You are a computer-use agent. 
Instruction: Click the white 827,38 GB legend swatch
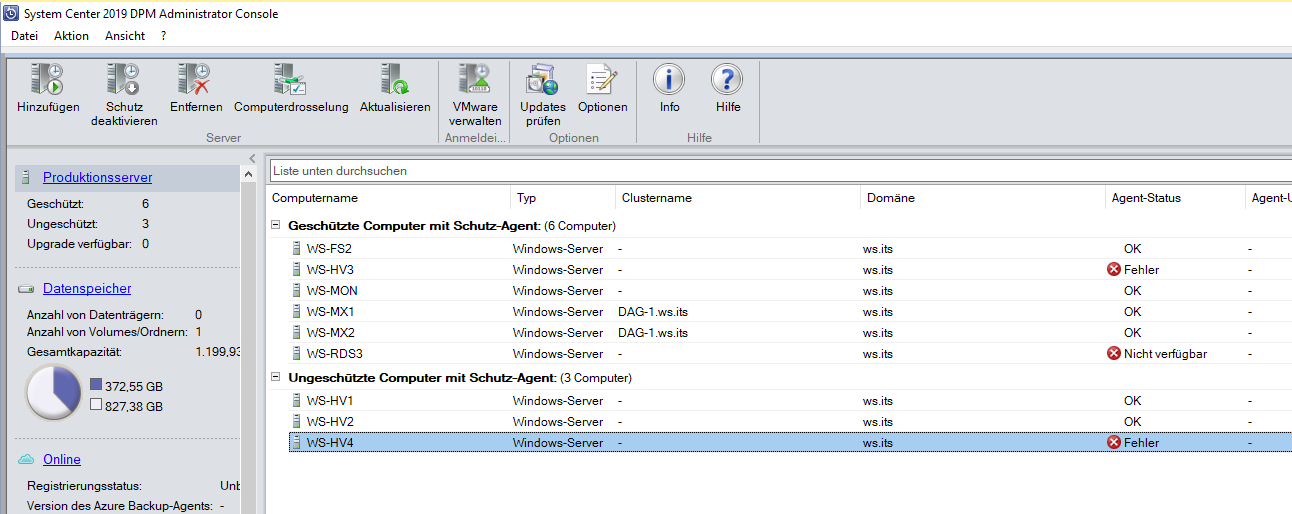(96, 405)
